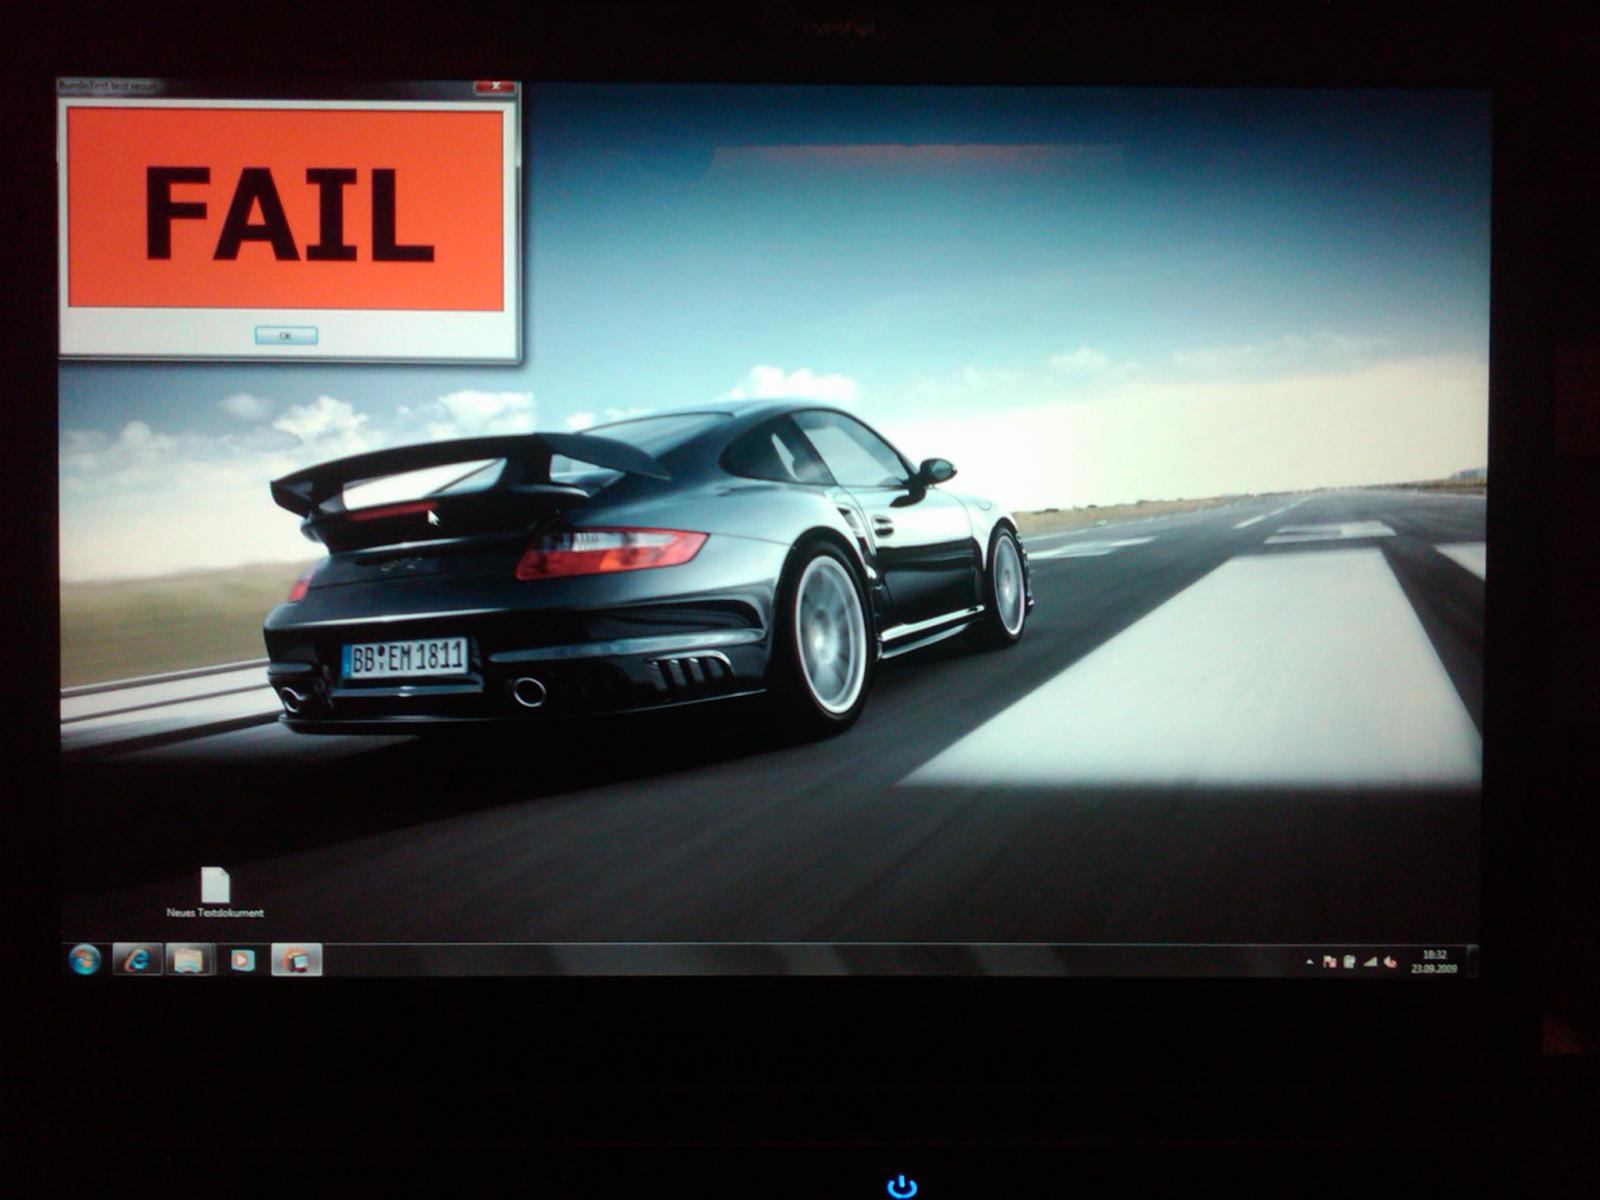Select the Neues Textdokument desktop file

pos(215,892)
